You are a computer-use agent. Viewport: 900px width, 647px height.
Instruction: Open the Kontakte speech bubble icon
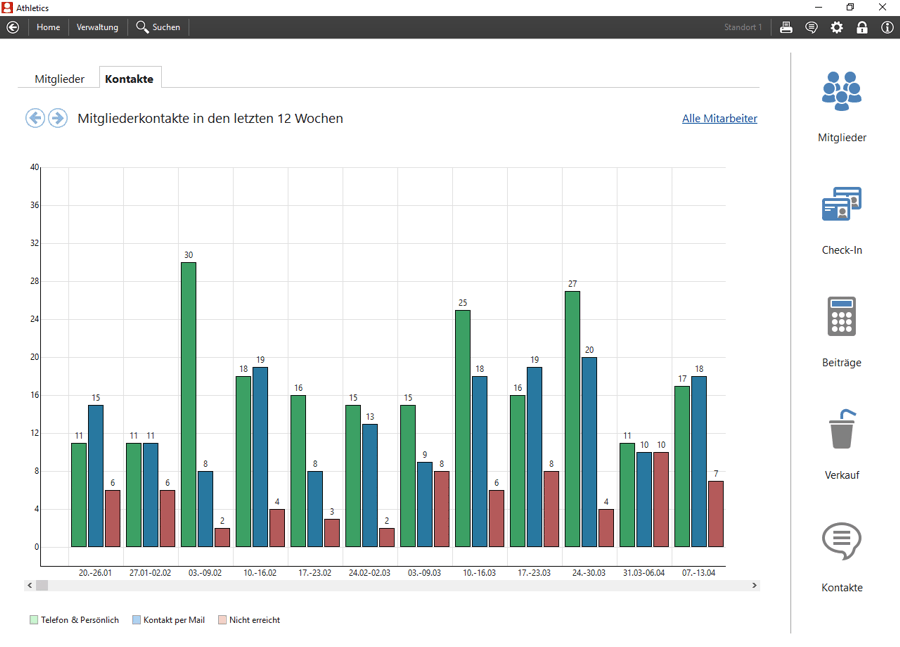841,541
